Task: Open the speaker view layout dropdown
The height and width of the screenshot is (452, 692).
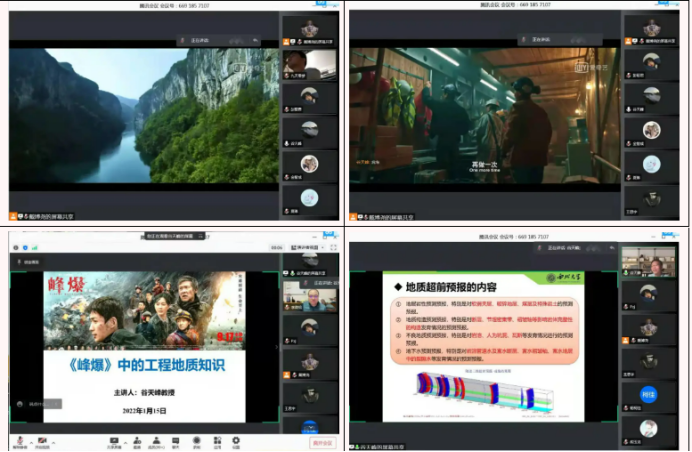Action: tap(308, 247)
